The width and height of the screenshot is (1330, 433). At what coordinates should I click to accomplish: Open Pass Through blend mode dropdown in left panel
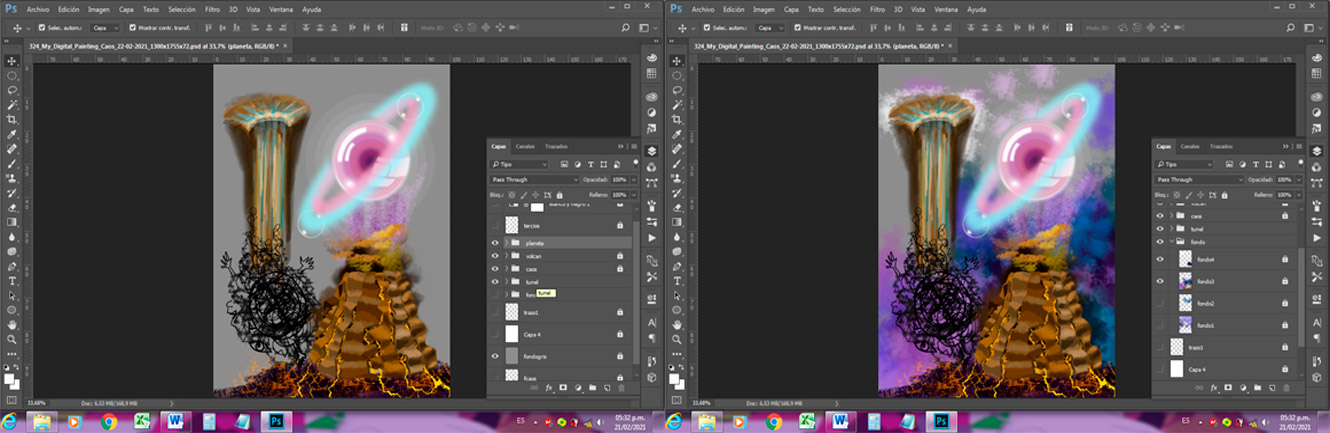534,179
